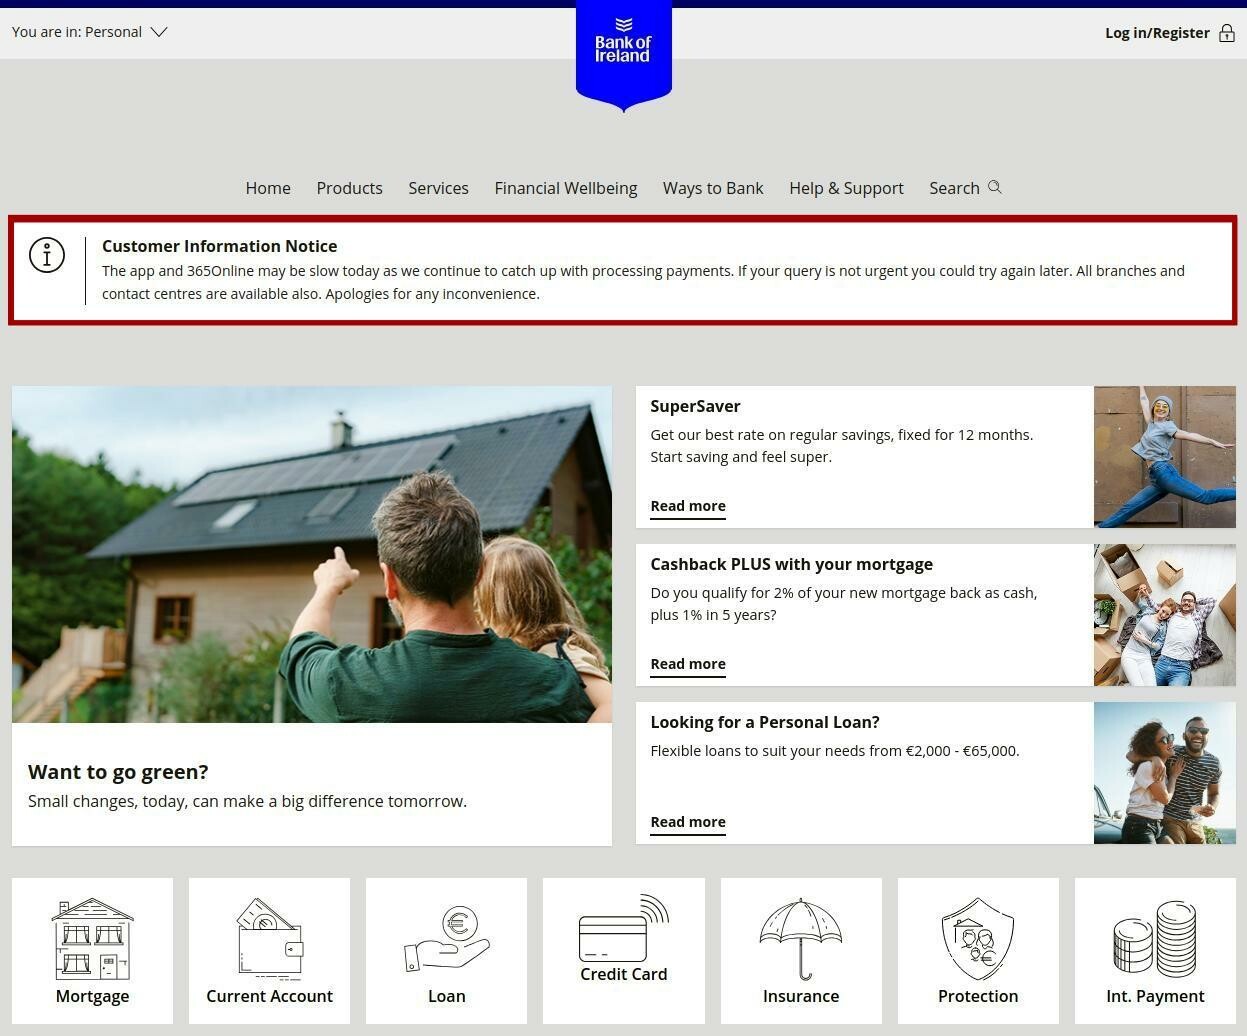Click the house with solar panels image
Screen dimensions: 1247x1036
(x=312, y=554)
